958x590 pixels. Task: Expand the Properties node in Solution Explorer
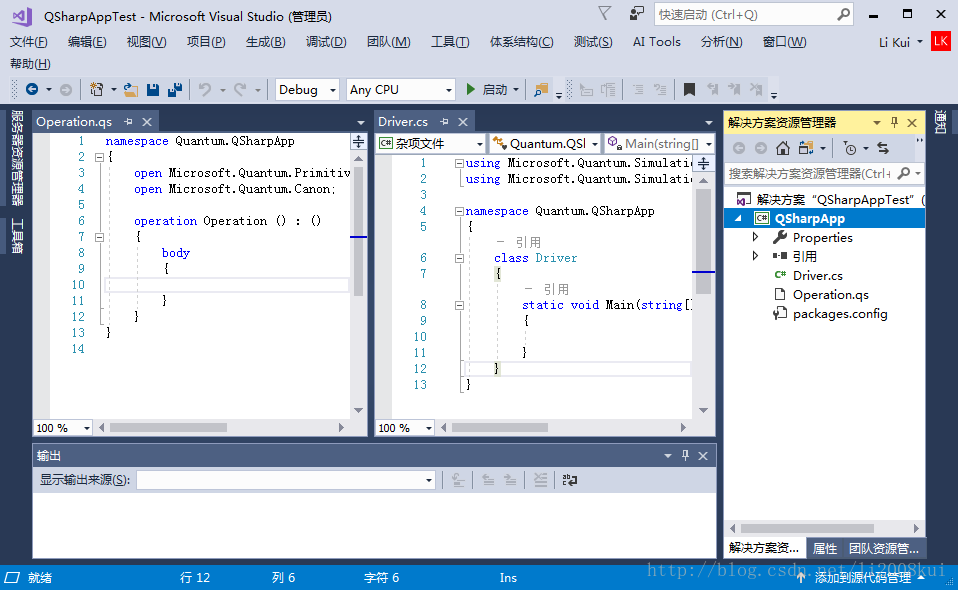(x=756, y=237)
